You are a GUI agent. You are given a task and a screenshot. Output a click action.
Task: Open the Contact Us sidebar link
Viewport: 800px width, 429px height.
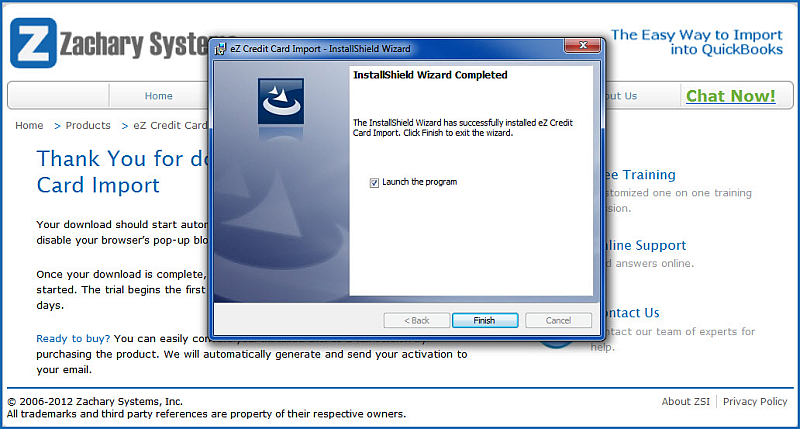coord(632,313)
